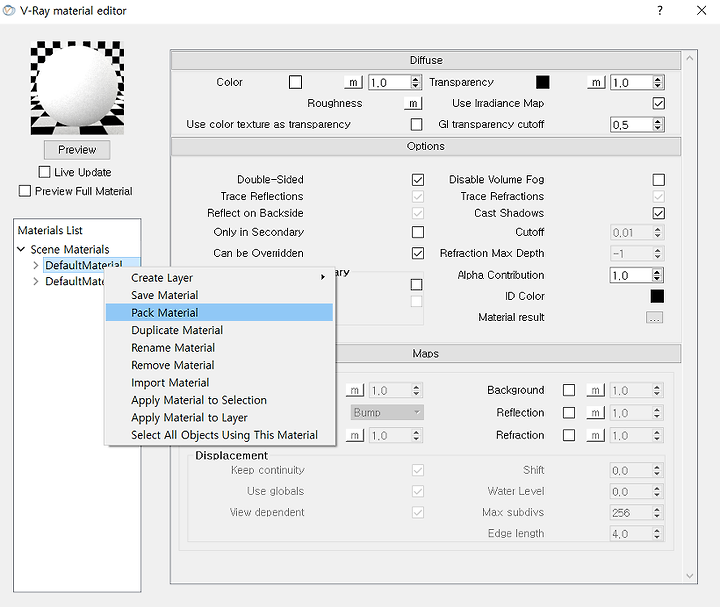
Task: Expand the second DefaultMaterial tree node
Action: pyautogui.click(x=36, y=281)
